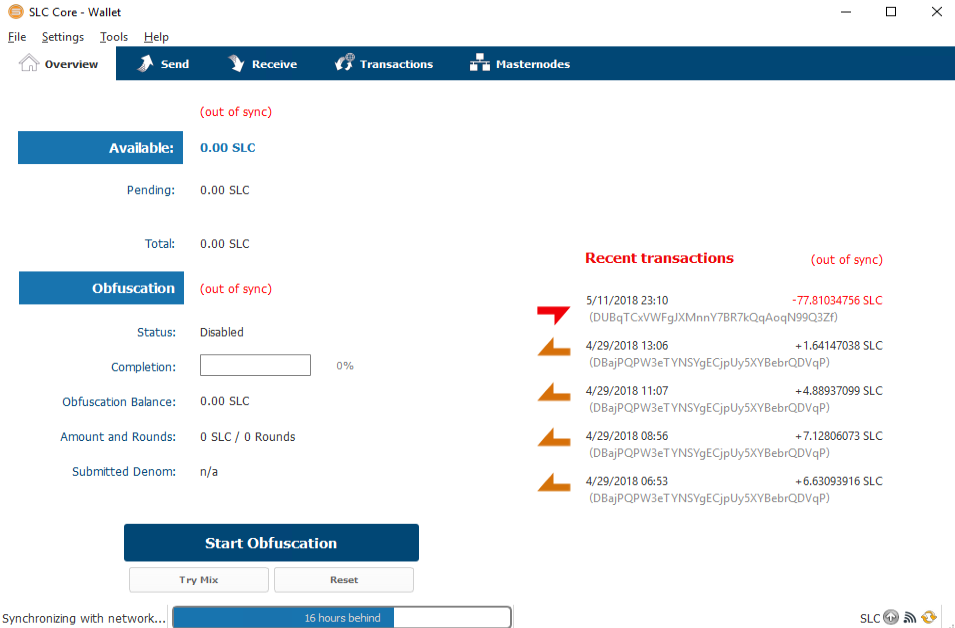Click the Submitted Denom n/a value
This screenshot has height=628, width=955.
point(209,471)
